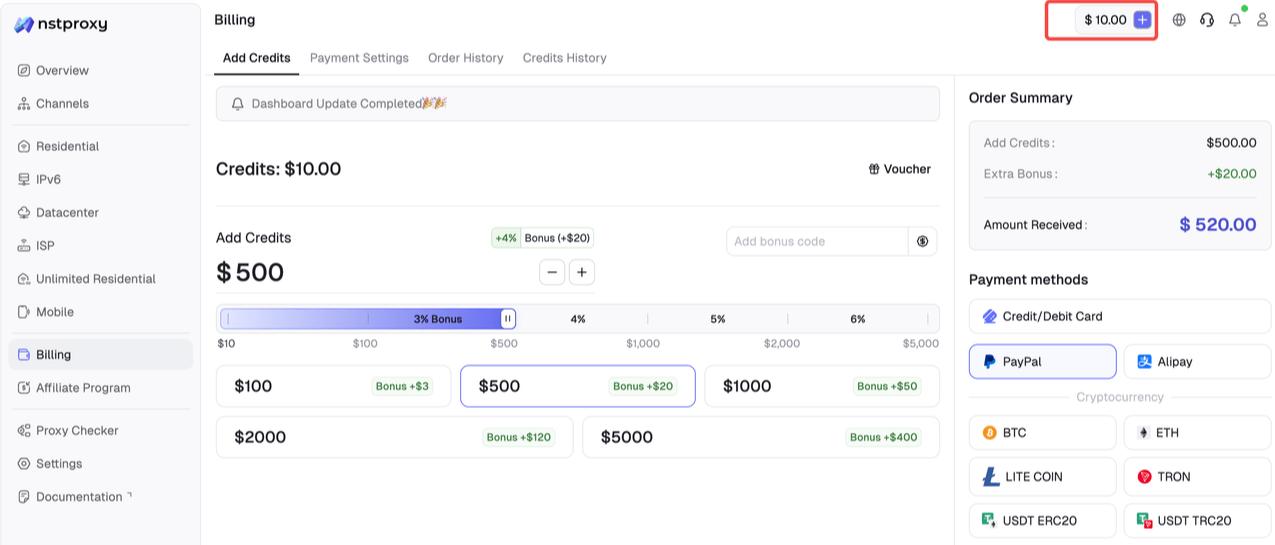Choose BTC cryptocurrency payment
The height and width of the screenshot is (545, 1275).
[x=1042, y=433]
